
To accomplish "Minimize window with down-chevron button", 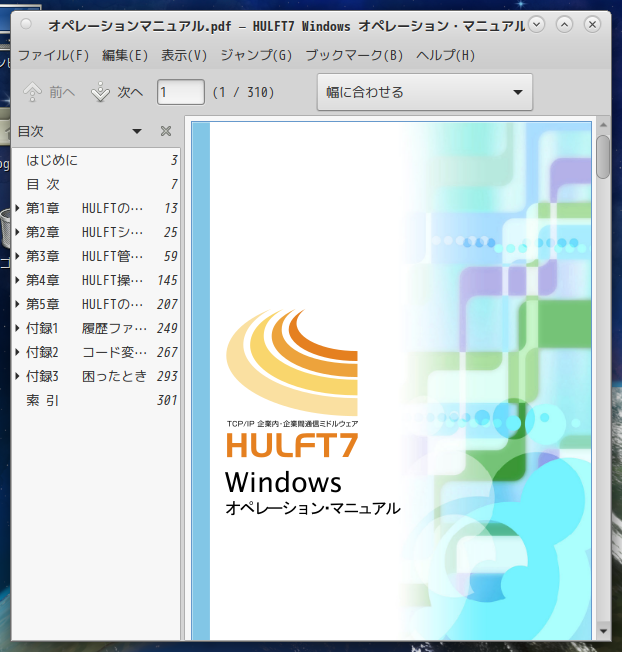I will pyautogui.click(x=536, y=25).
